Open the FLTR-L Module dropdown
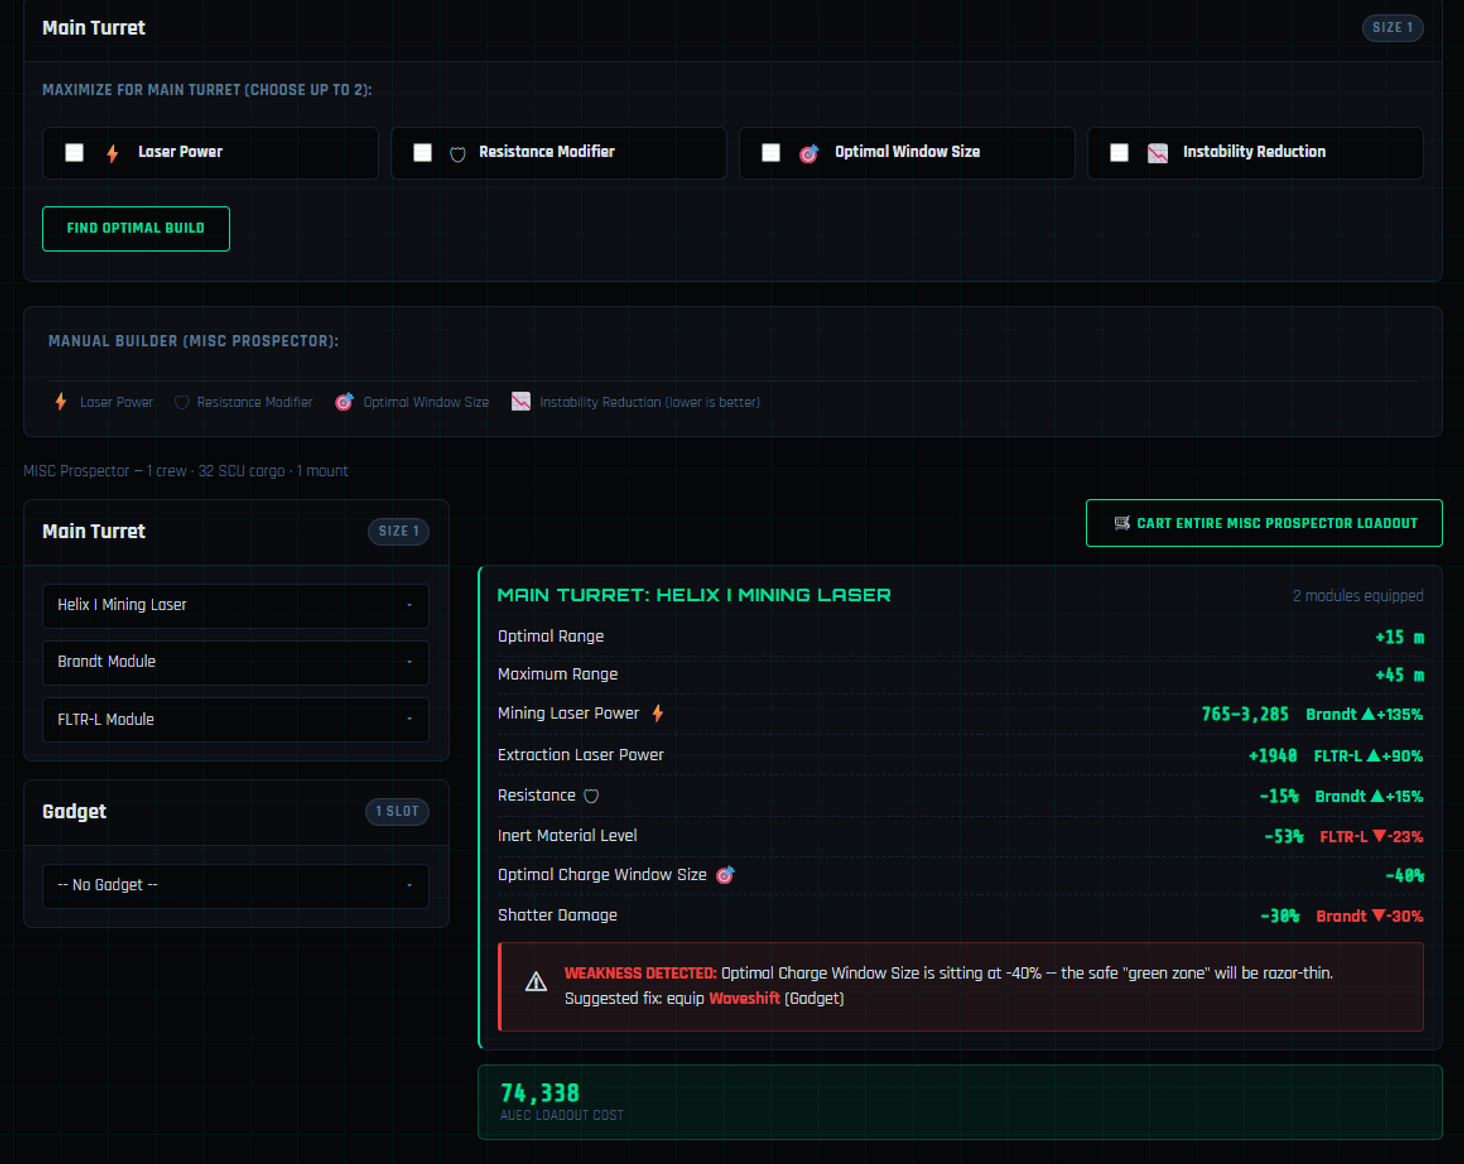 pos(236,720)
